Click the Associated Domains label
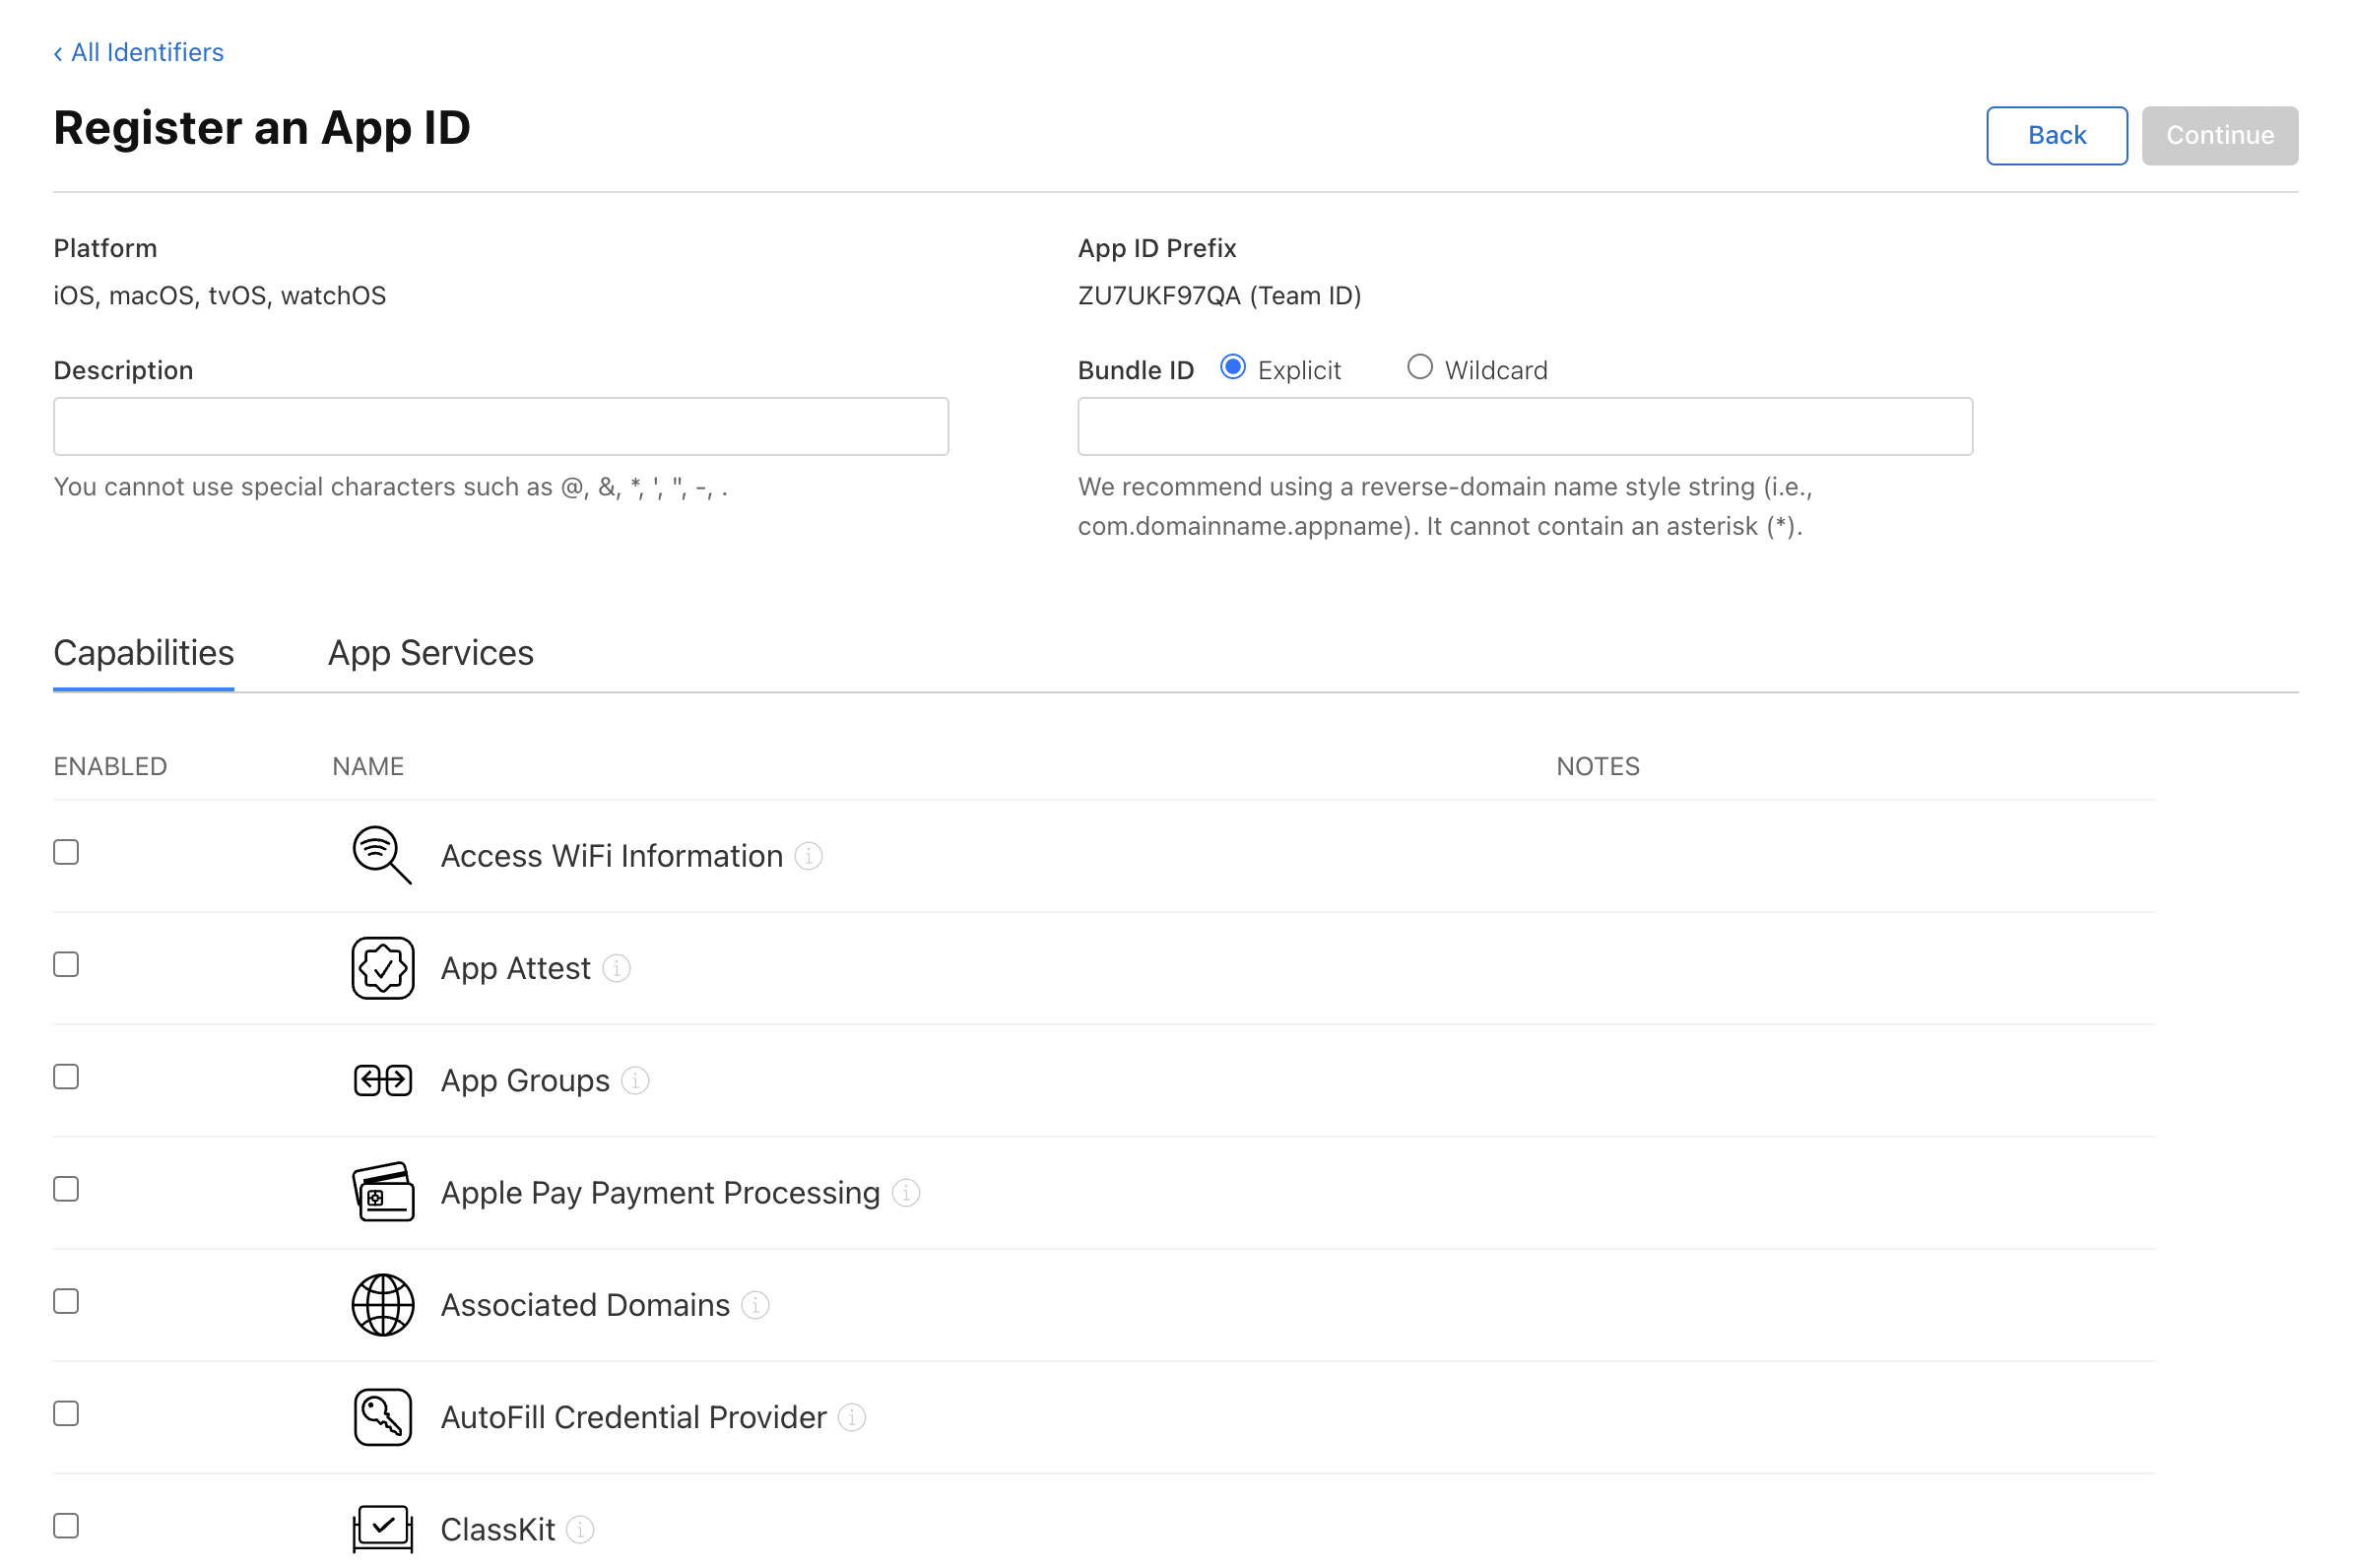Screen dimensions: 2354x1568 click(585, 1305)
